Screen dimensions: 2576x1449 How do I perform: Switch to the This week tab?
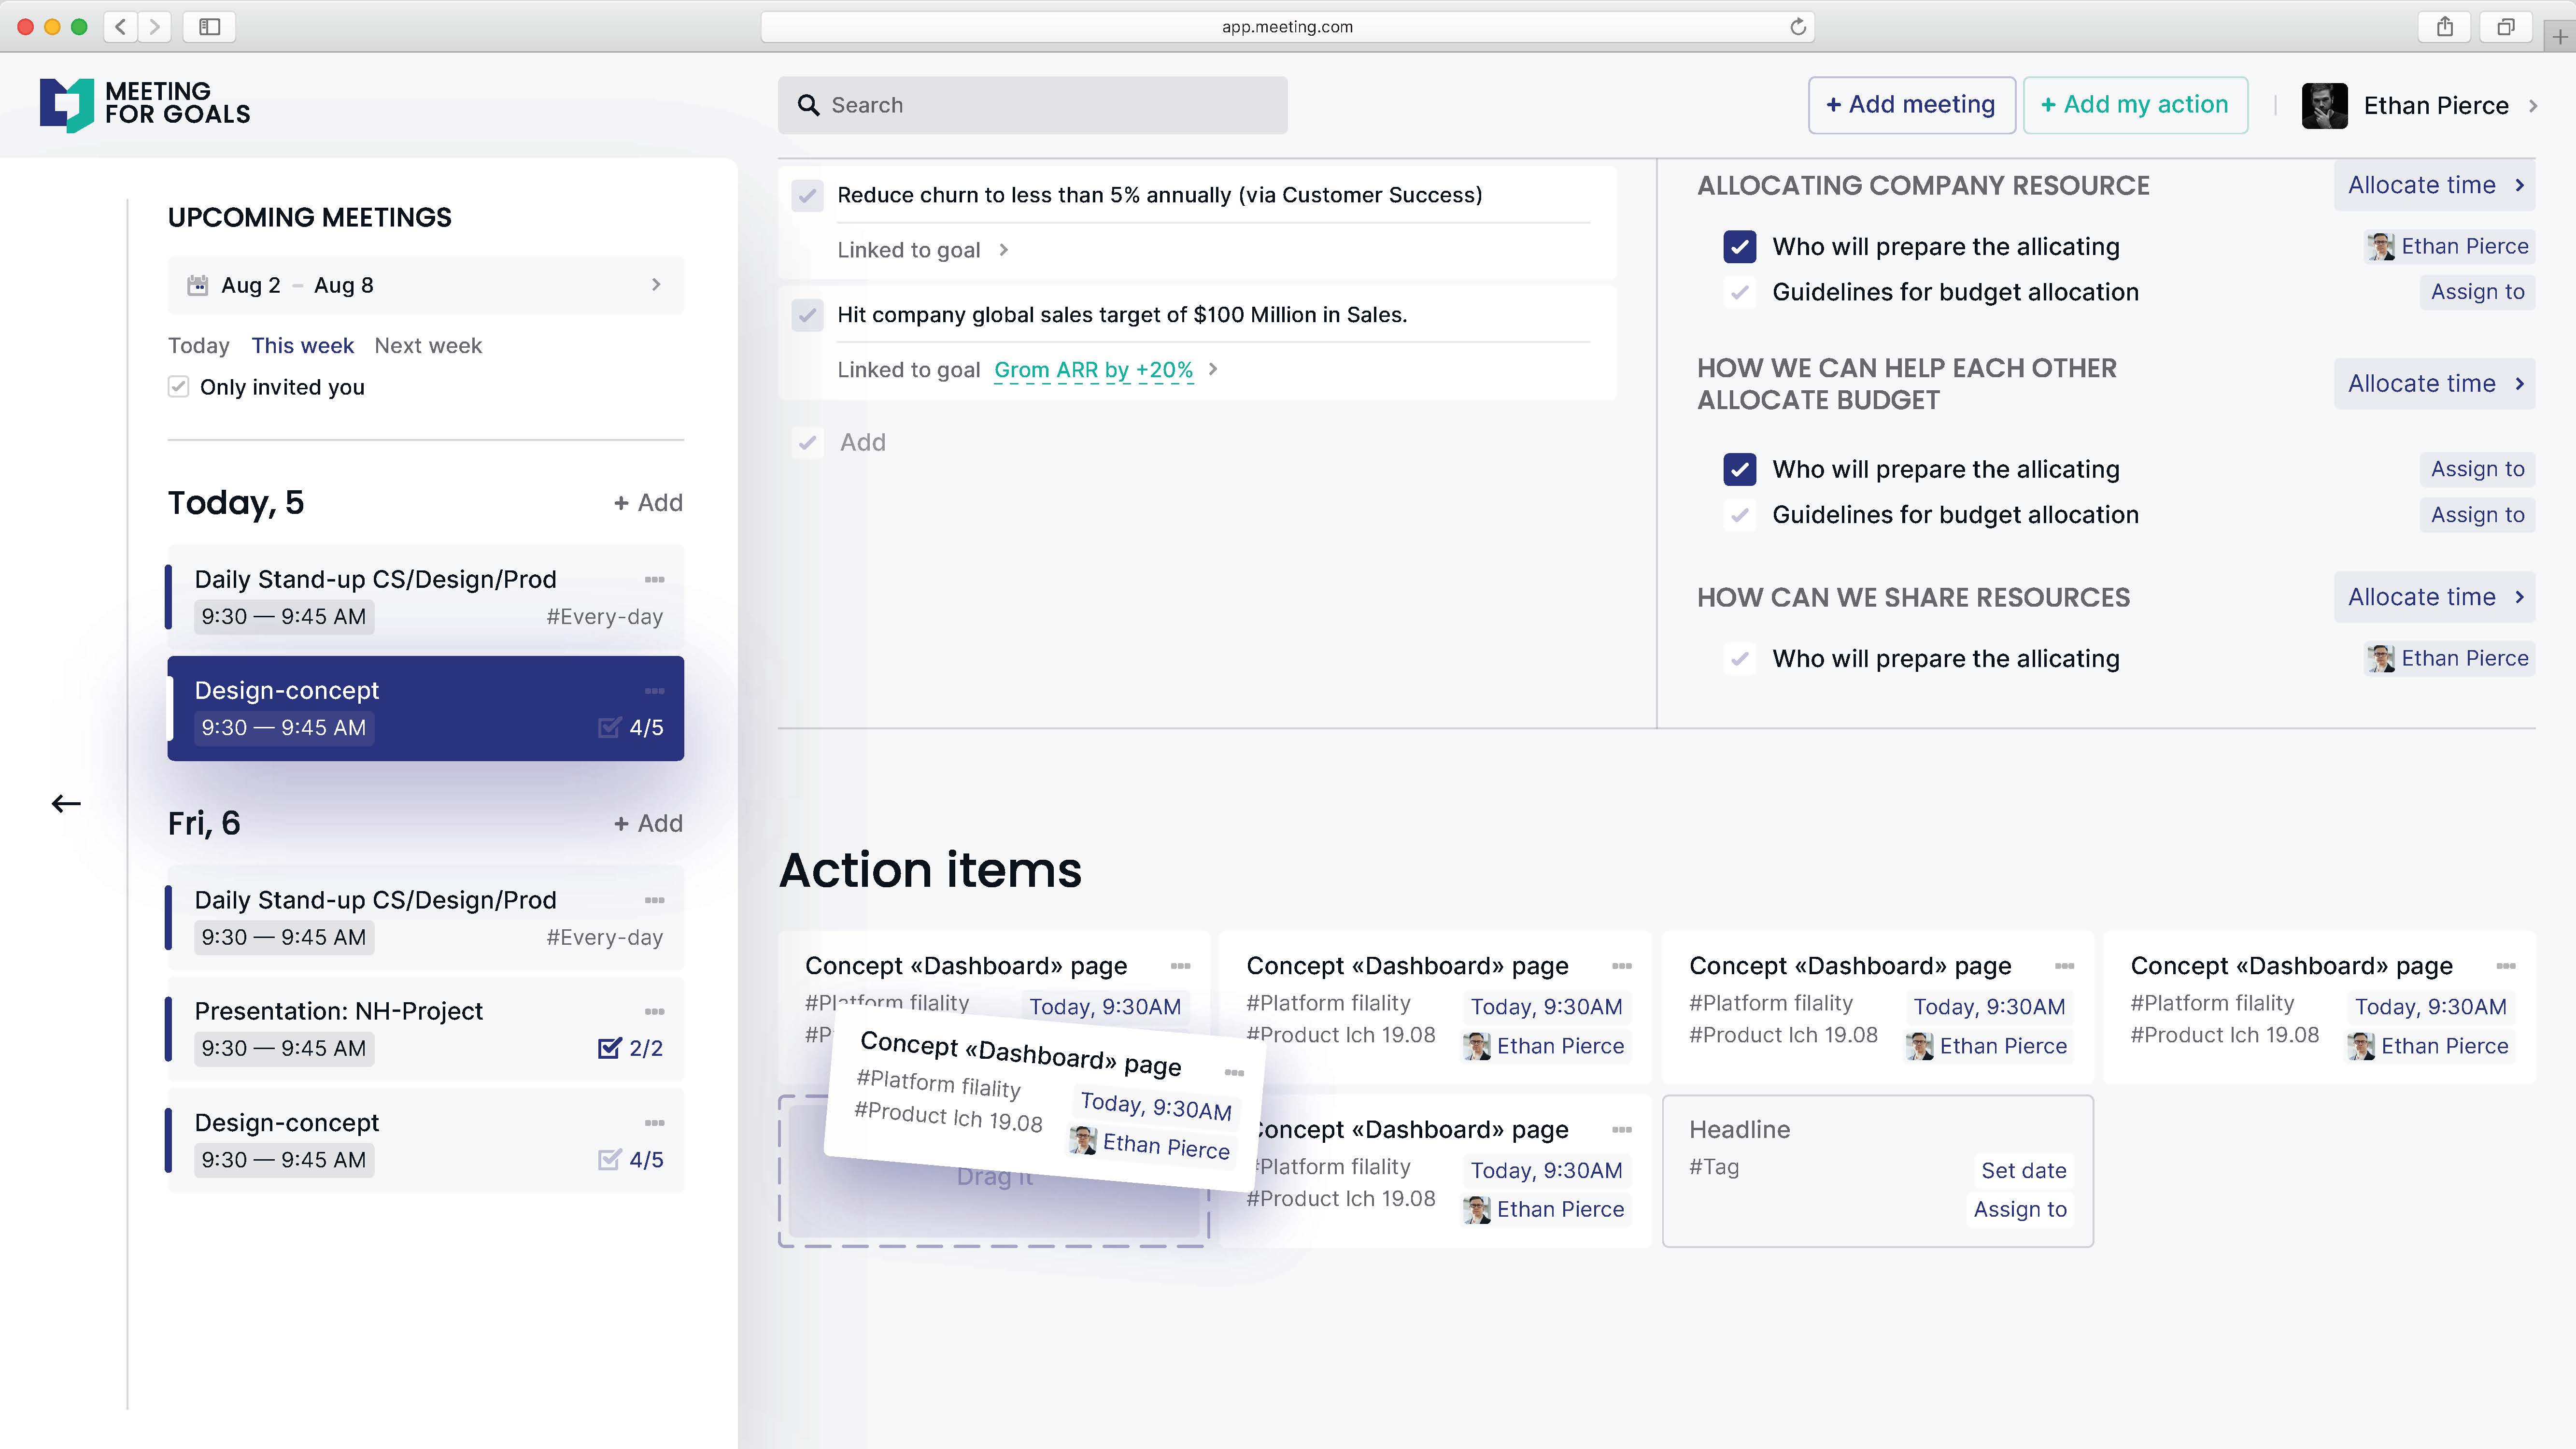[302, 345]
